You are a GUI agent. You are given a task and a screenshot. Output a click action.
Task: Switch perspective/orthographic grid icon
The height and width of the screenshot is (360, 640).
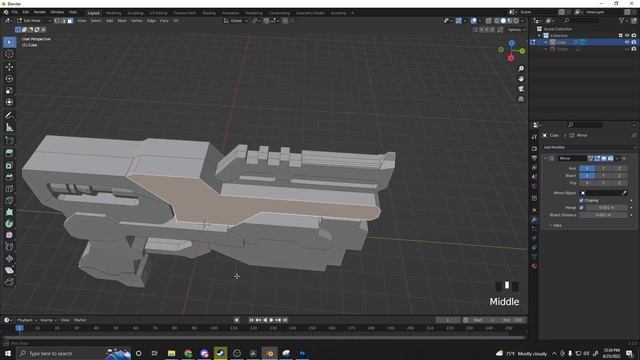pos(521,99)
